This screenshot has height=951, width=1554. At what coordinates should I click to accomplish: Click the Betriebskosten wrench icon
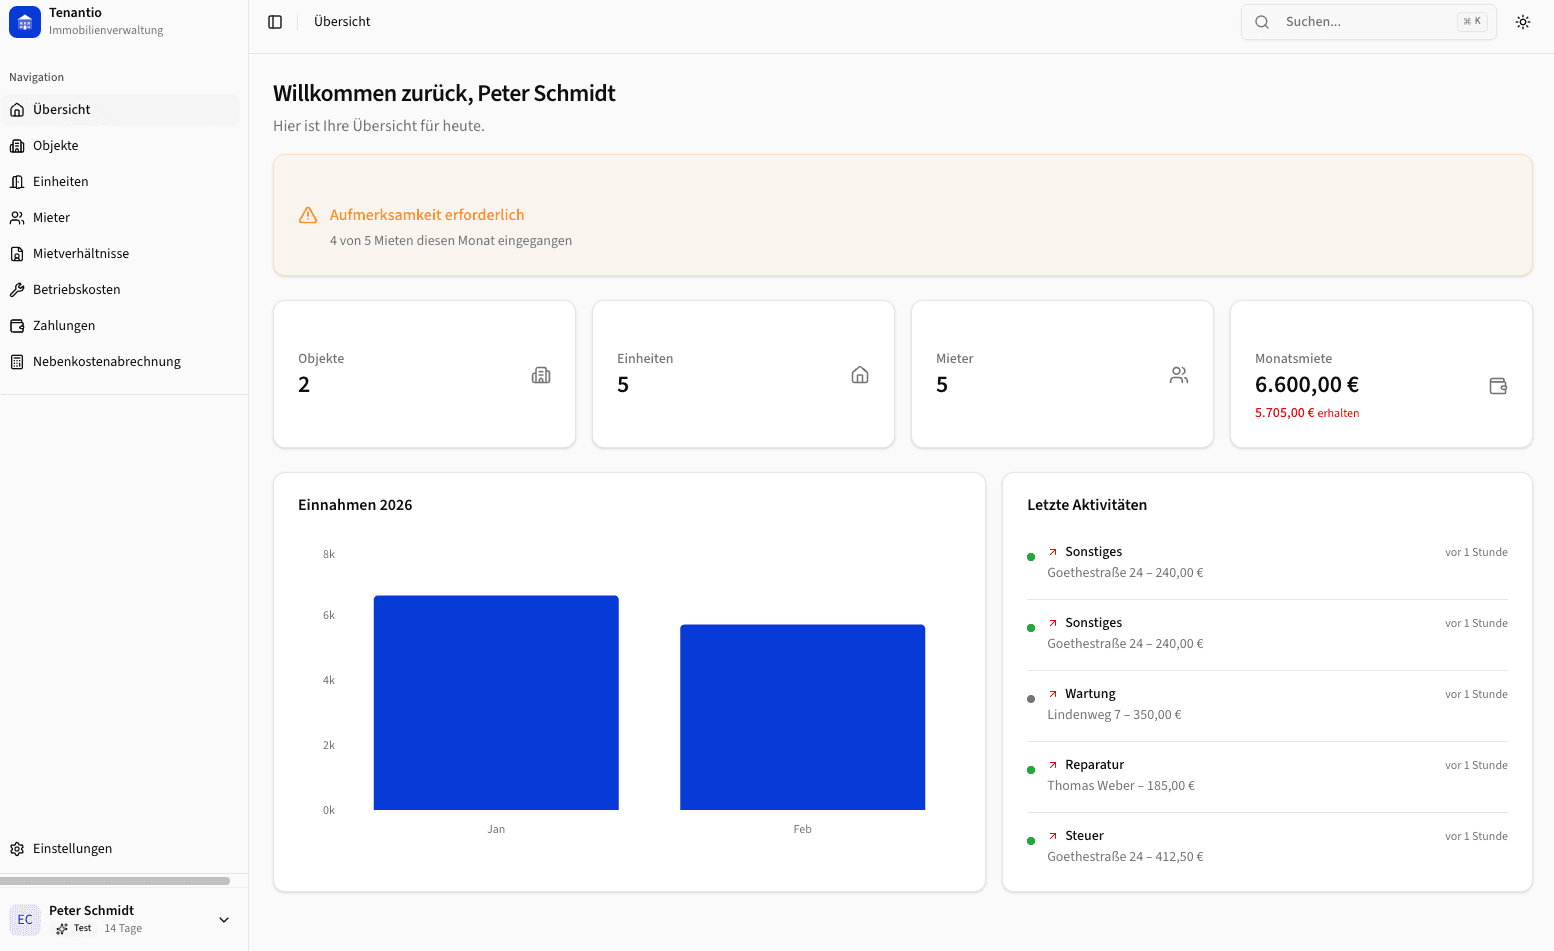pos(17,289)
